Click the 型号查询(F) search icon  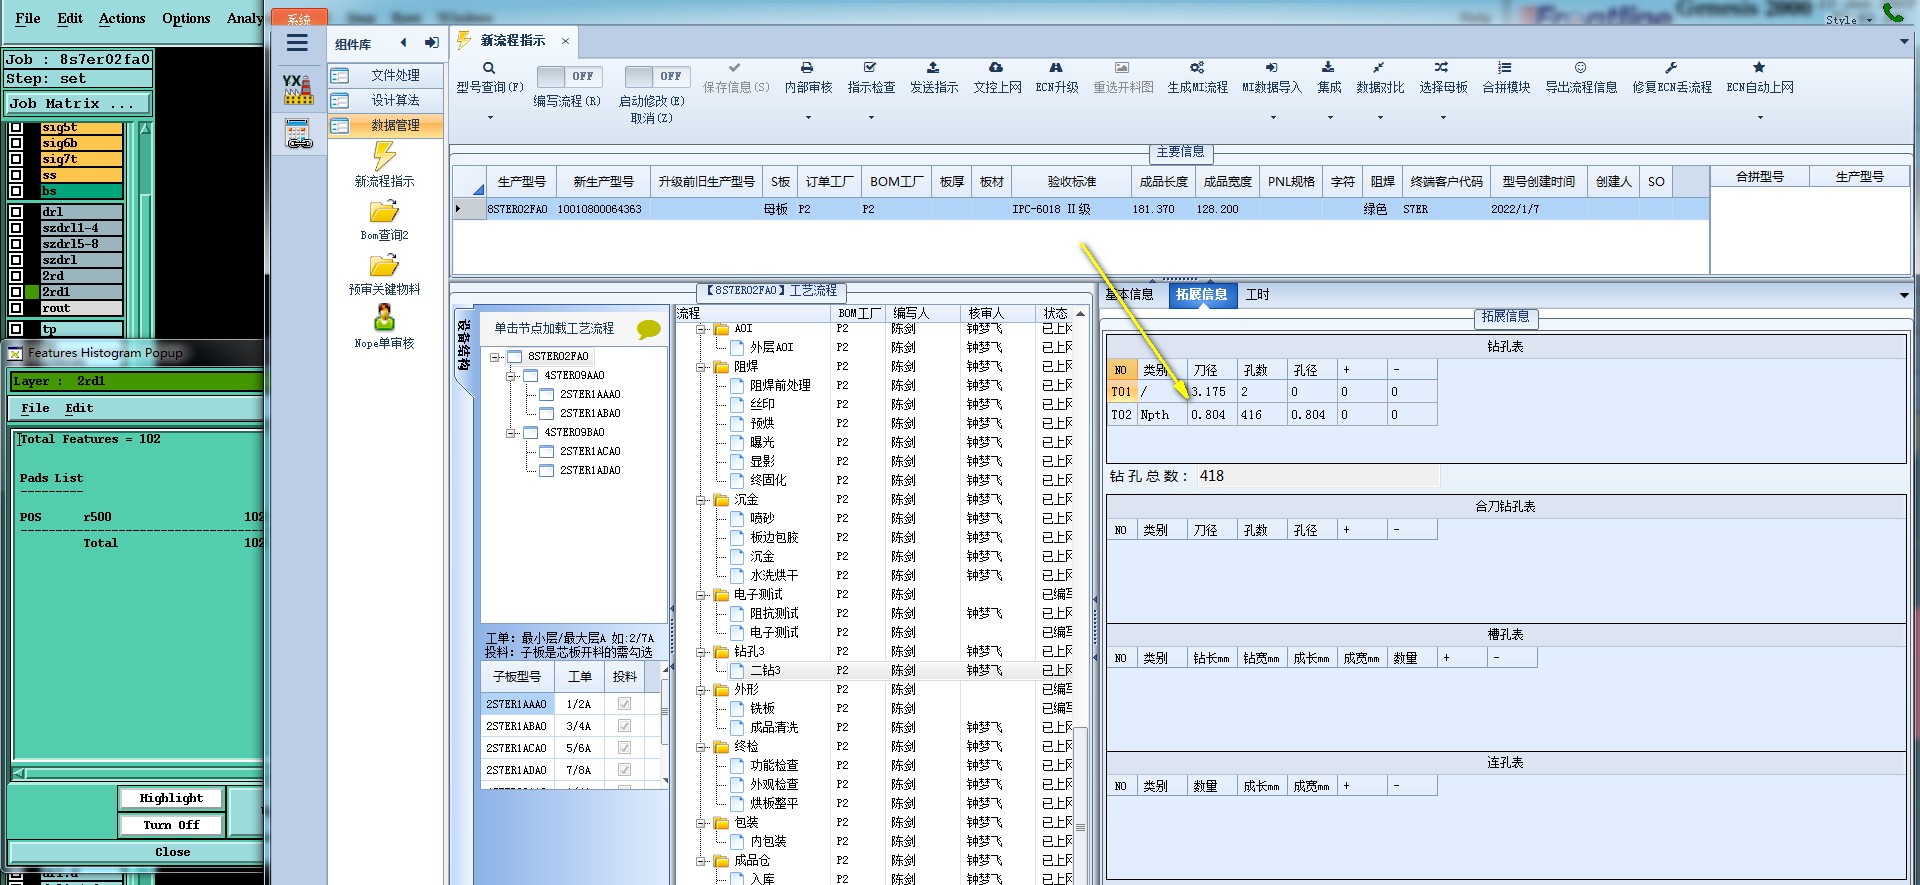[489, 68]
